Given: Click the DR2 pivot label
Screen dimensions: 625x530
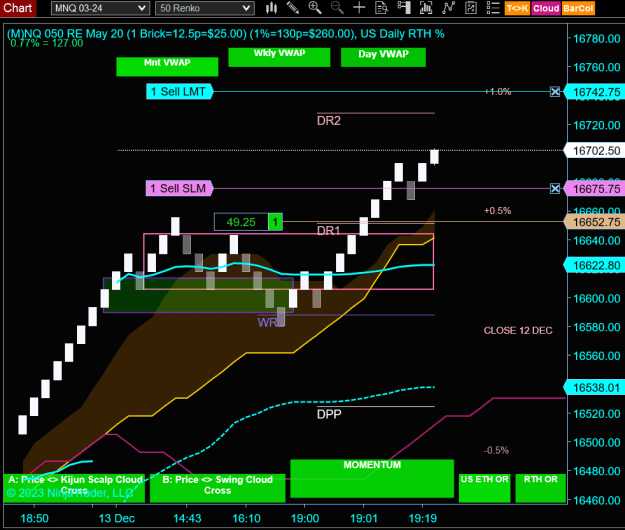Looking at the screenshot, I should coord(329,121).
